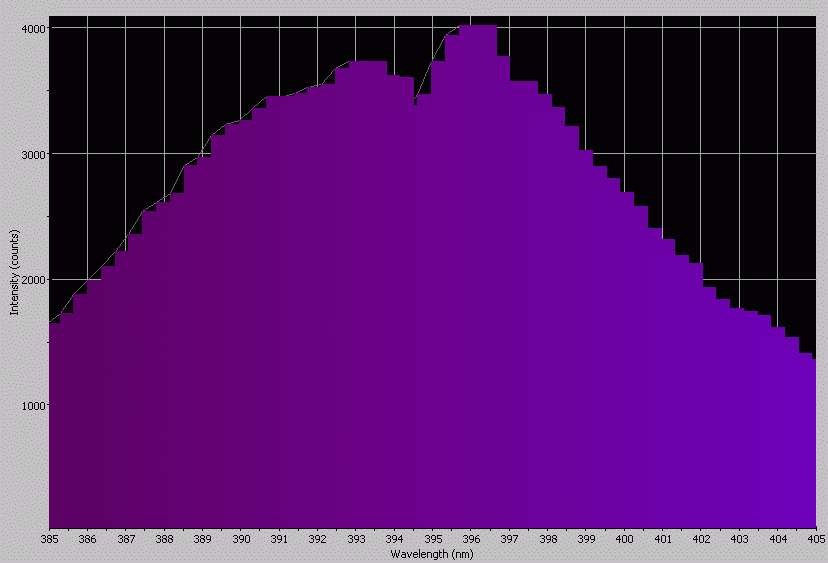
Task: Click the 400 wavelength axis label
Action: pyautogui.click(x=625, y=539)
